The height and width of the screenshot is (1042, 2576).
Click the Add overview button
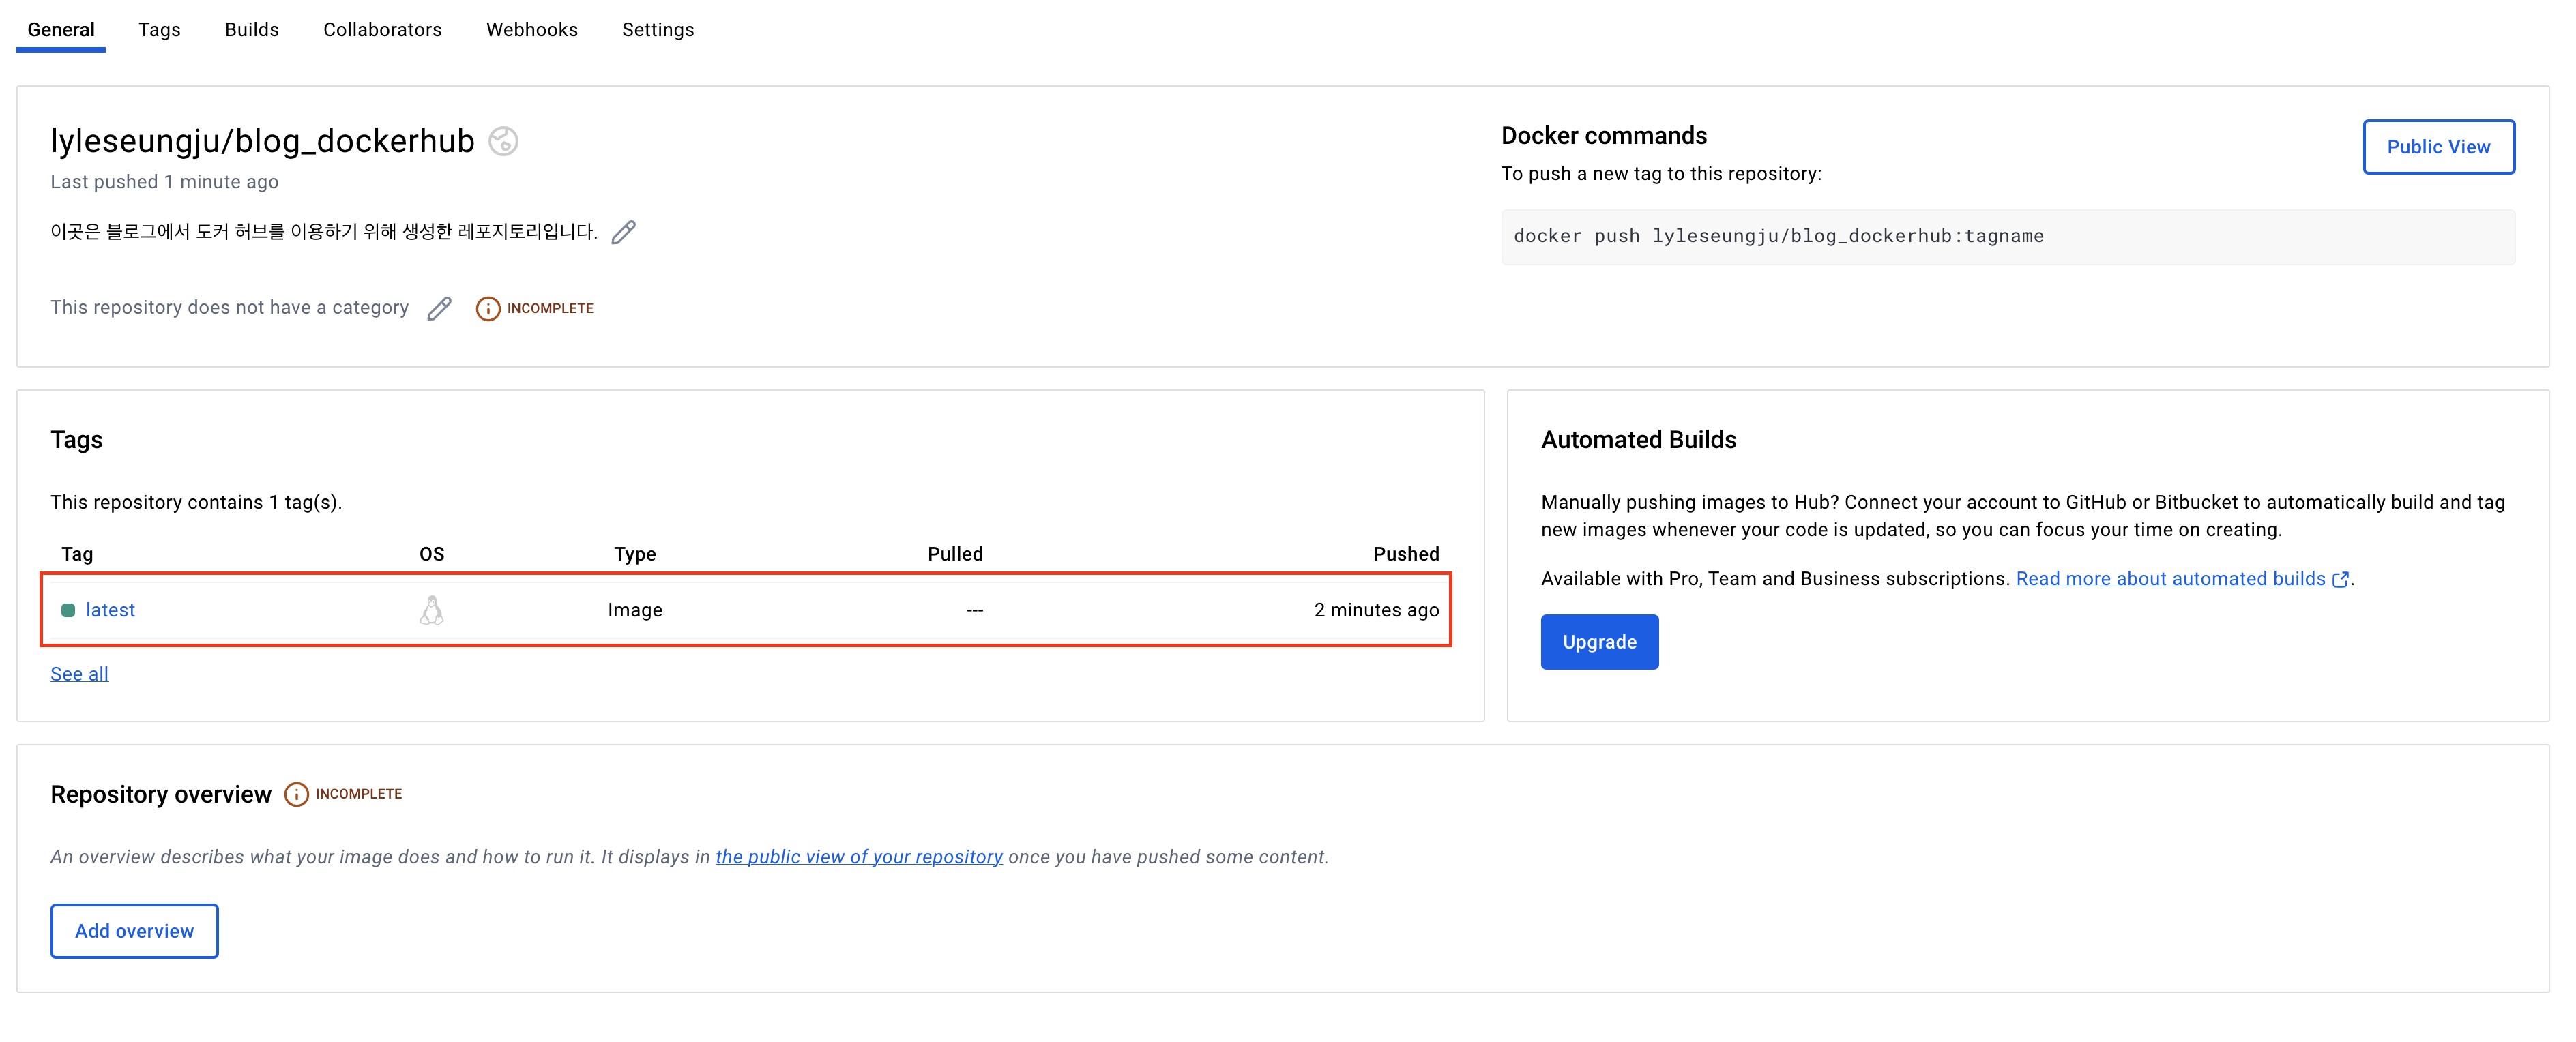(x=134, y=931)
